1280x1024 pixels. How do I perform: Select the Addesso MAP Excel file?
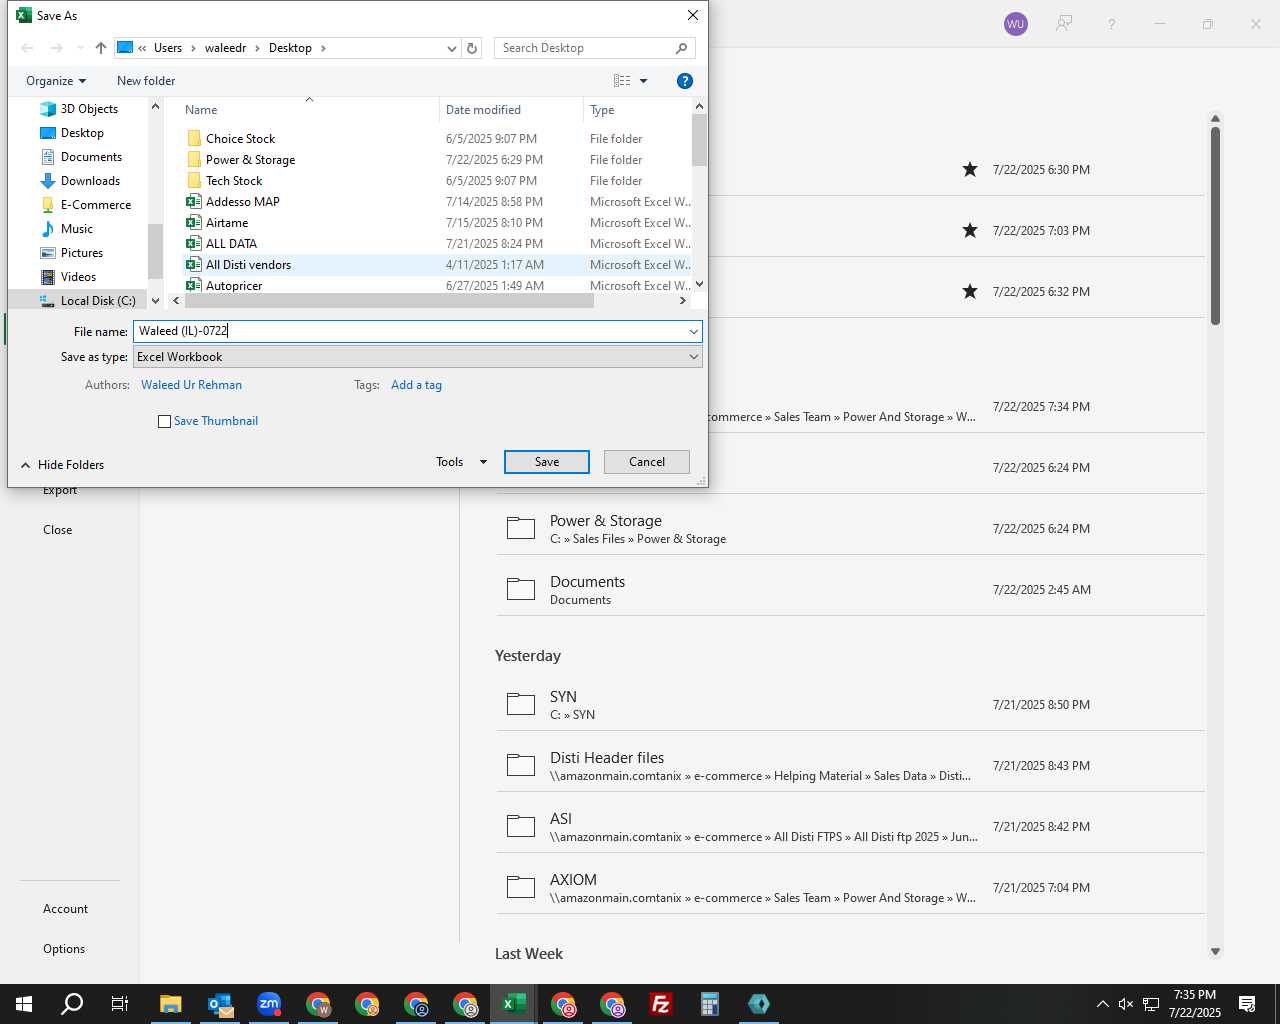242,202
